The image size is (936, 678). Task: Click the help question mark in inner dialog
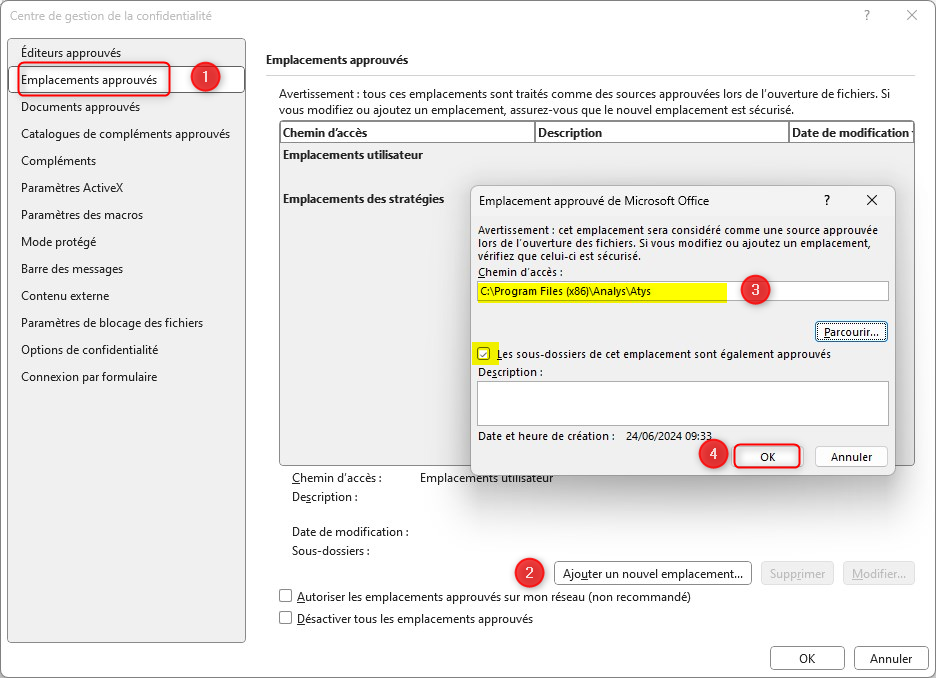coord(827,200)
